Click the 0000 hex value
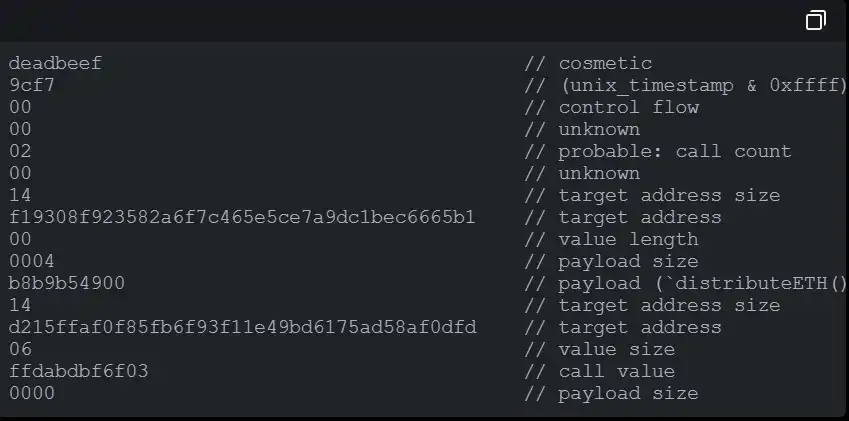 coord(32,394)
